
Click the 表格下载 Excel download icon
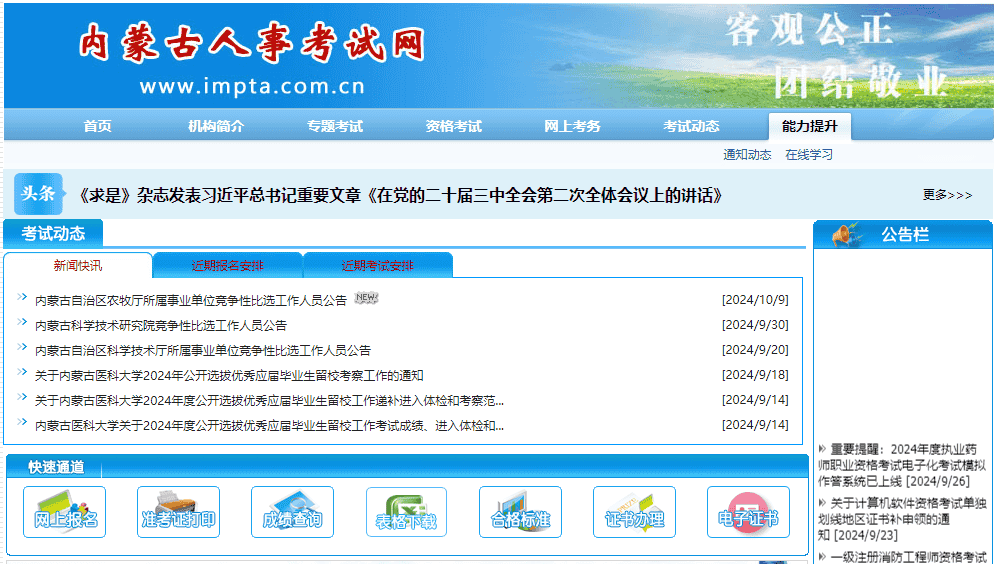(406, 512)
